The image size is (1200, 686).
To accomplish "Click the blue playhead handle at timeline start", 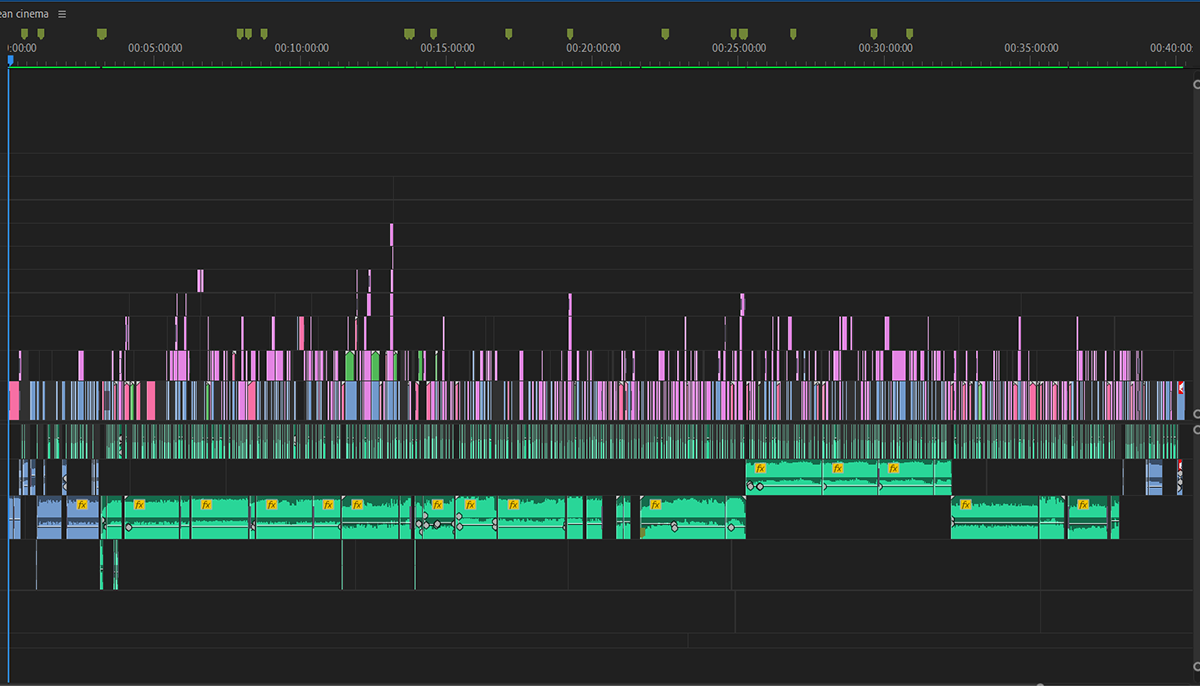I will click(10, 60).
